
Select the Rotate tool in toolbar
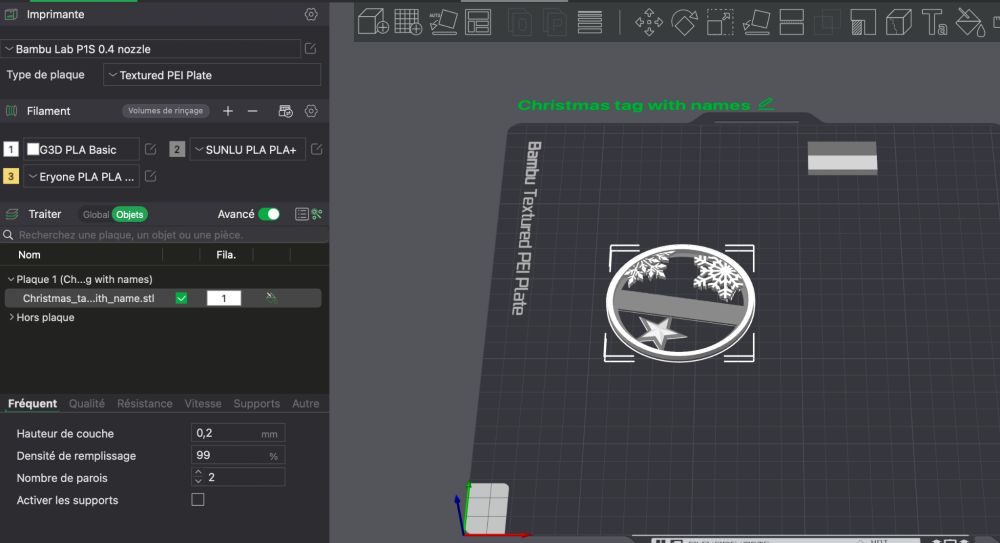click(683, 22)
